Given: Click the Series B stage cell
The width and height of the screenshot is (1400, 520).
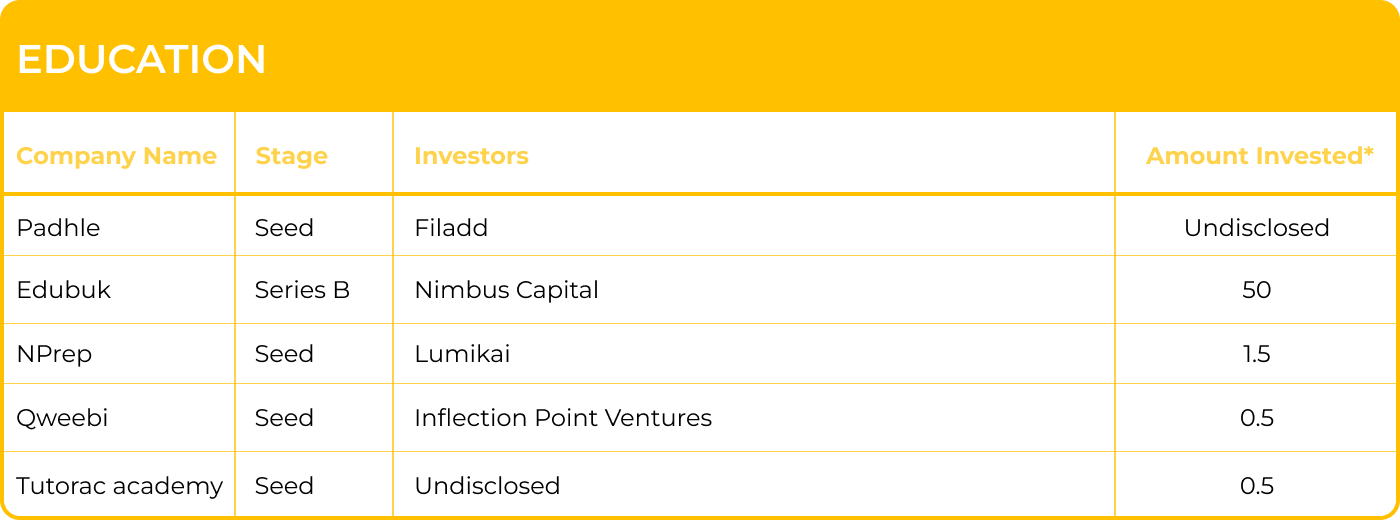Looking at the screenshot, I should point(302,290).
